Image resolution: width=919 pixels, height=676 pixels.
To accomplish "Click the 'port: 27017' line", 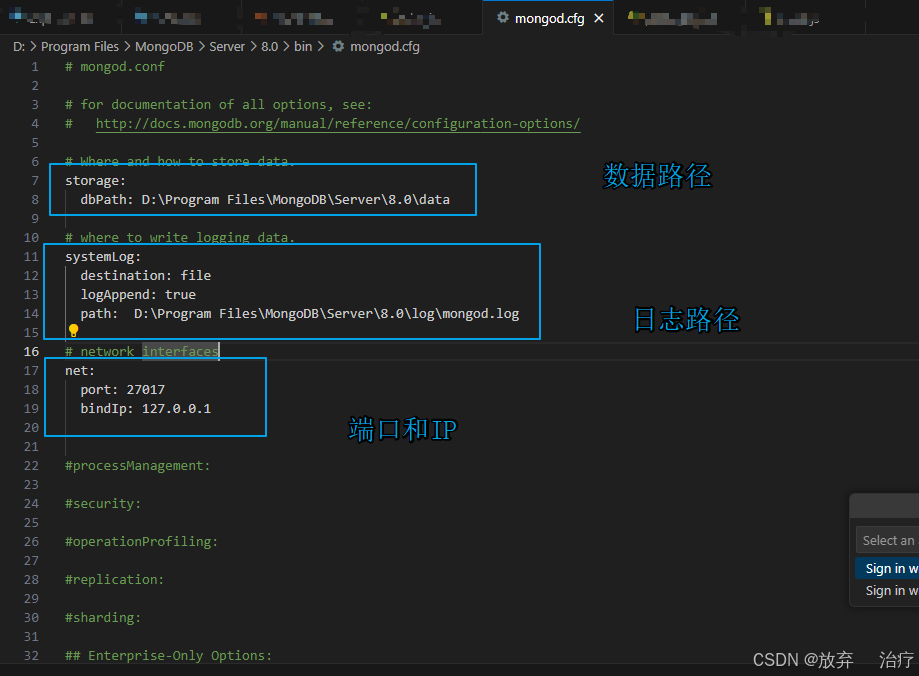I will 122,390.
